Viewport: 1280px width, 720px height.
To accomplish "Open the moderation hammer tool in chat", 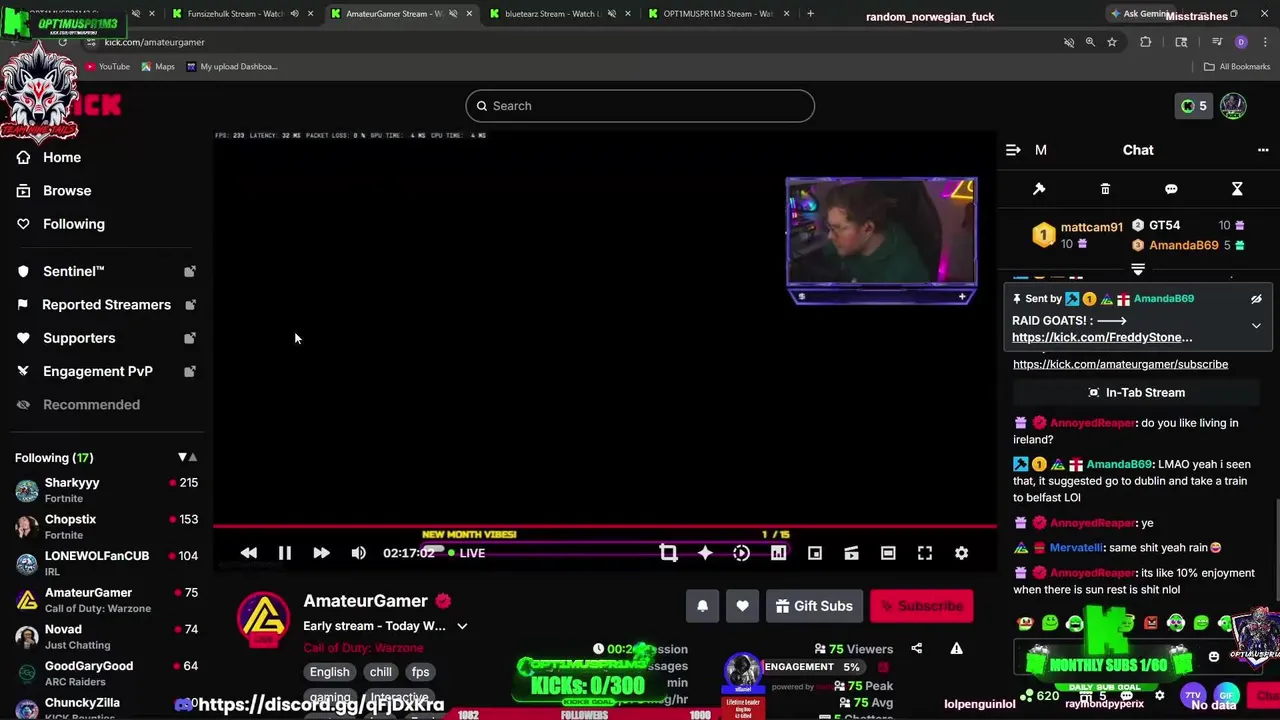I will pos(1039,189).
